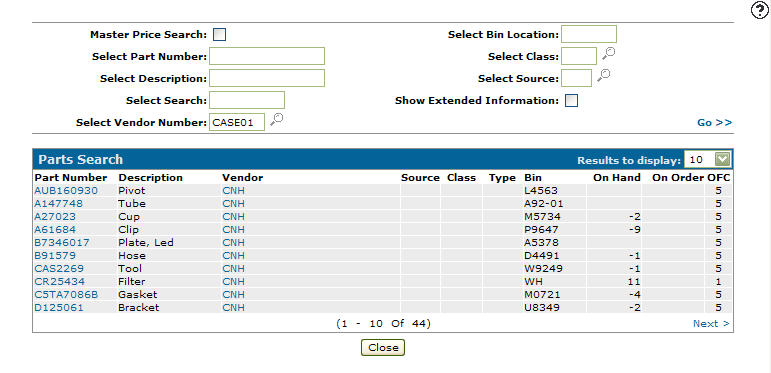
Task: Open the help question mark icon
Action: click(760, 10)
